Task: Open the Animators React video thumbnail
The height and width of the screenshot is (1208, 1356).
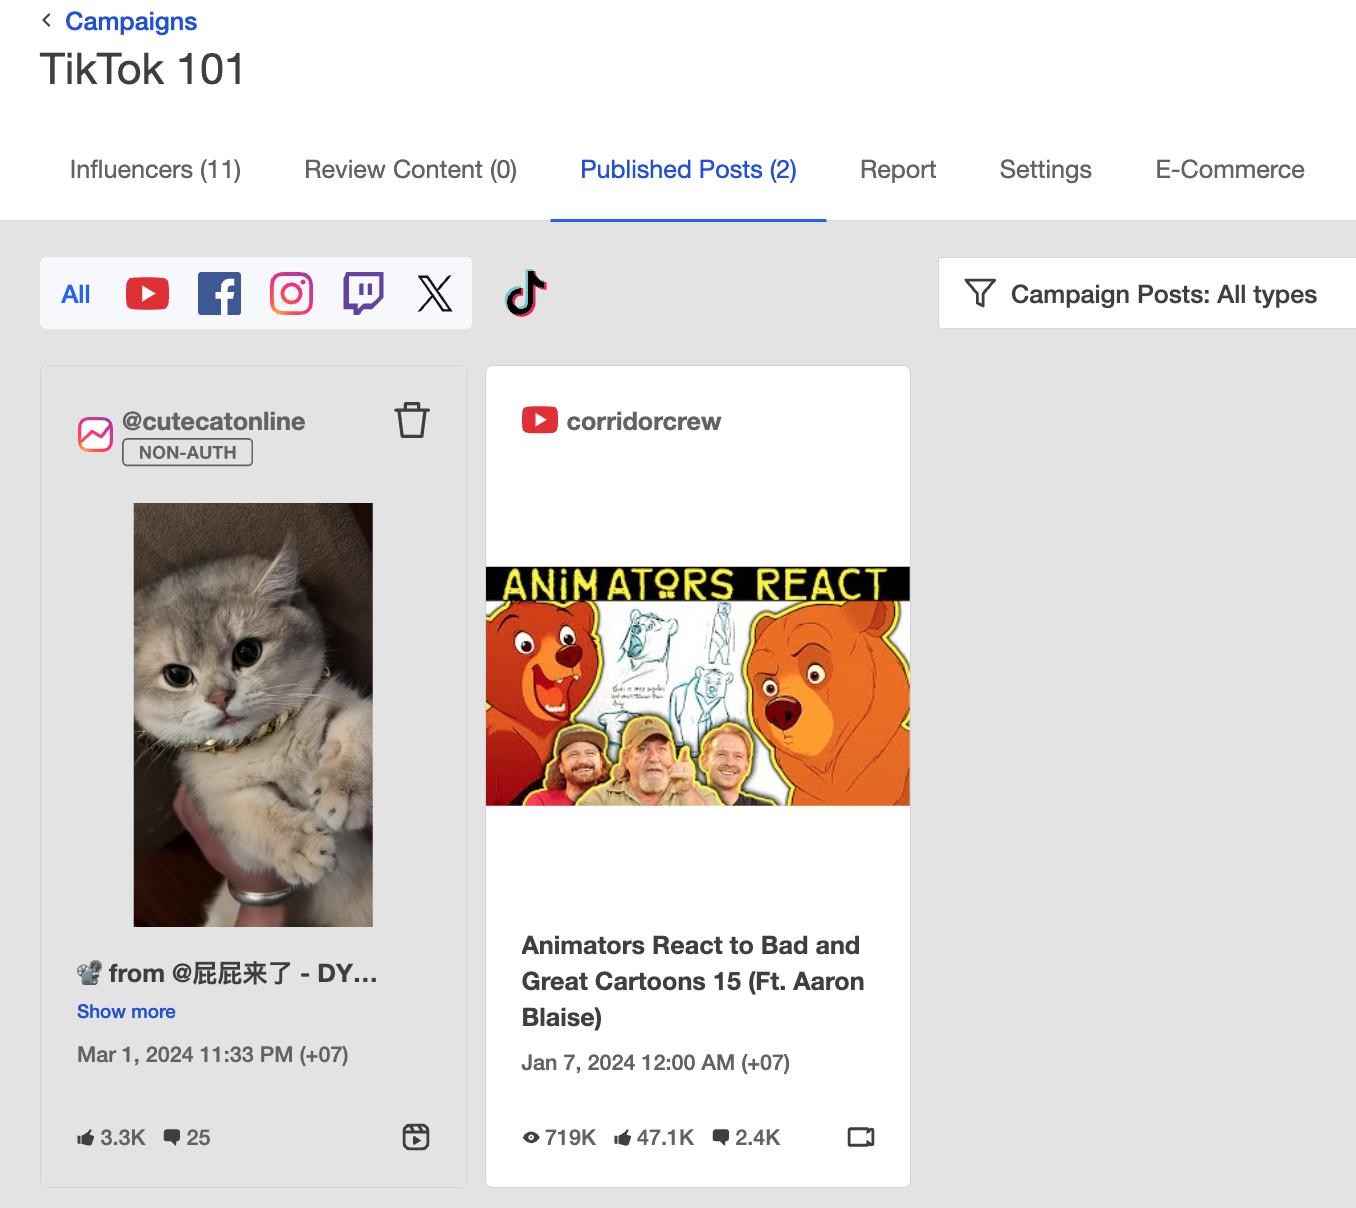Action: pos(698,686)
